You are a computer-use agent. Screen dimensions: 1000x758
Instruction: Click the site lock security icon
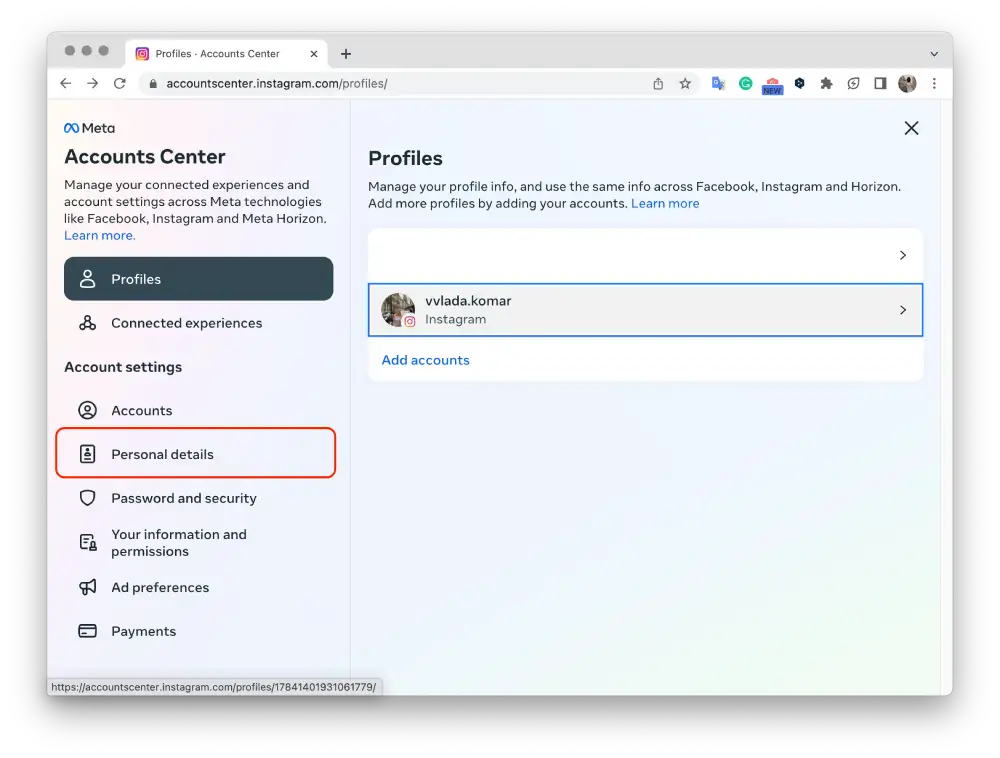click(x=153, y=84)
